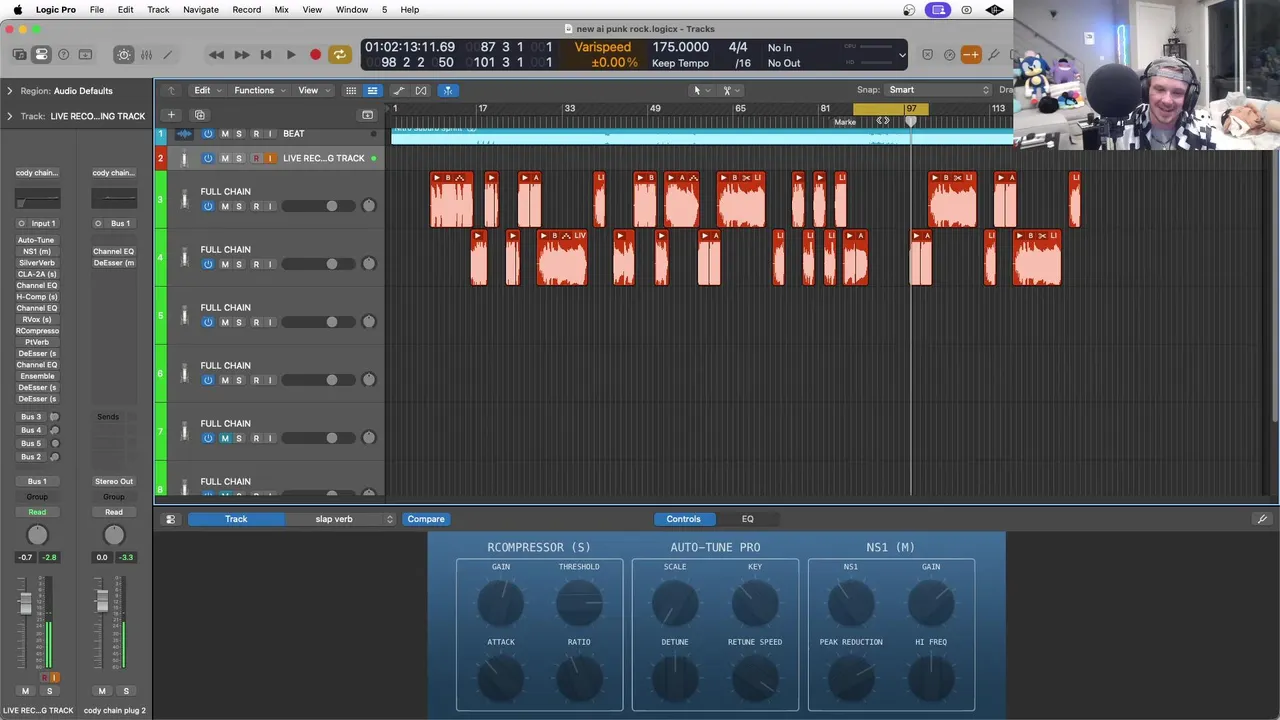Mute the BEAT track

(225, 134)
